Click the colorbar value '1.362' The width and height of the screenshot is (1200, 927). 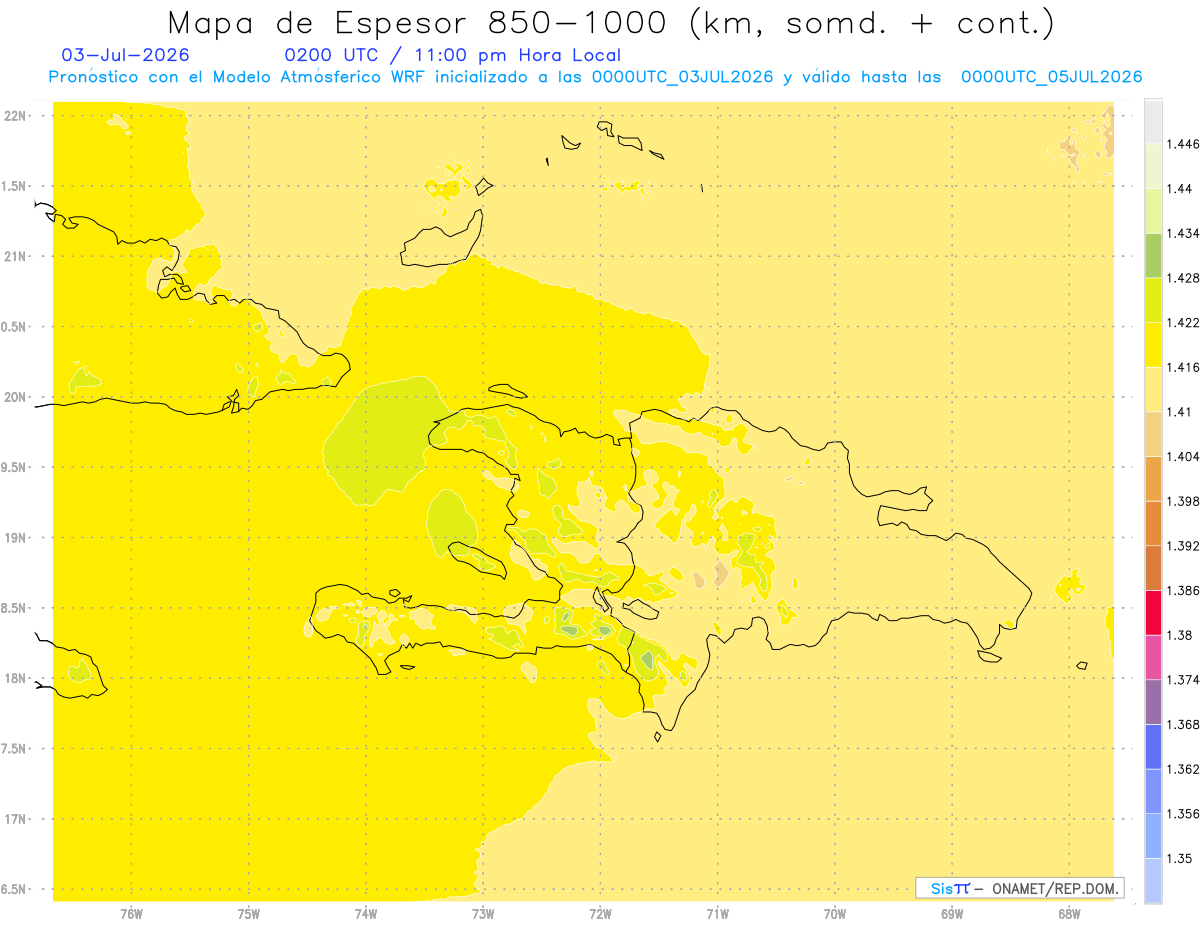(1183, 769)
